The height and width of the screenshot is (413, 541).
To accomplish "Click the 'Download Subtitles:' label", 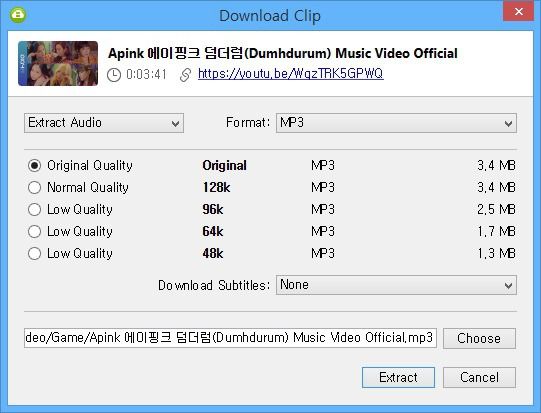I will click(x=214, y=285).
